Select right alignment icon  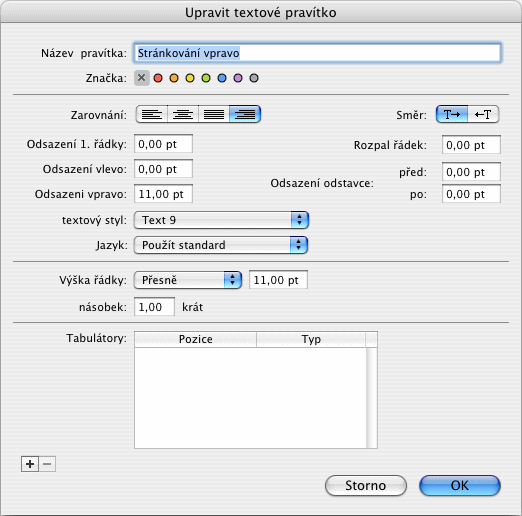(245, 114)
